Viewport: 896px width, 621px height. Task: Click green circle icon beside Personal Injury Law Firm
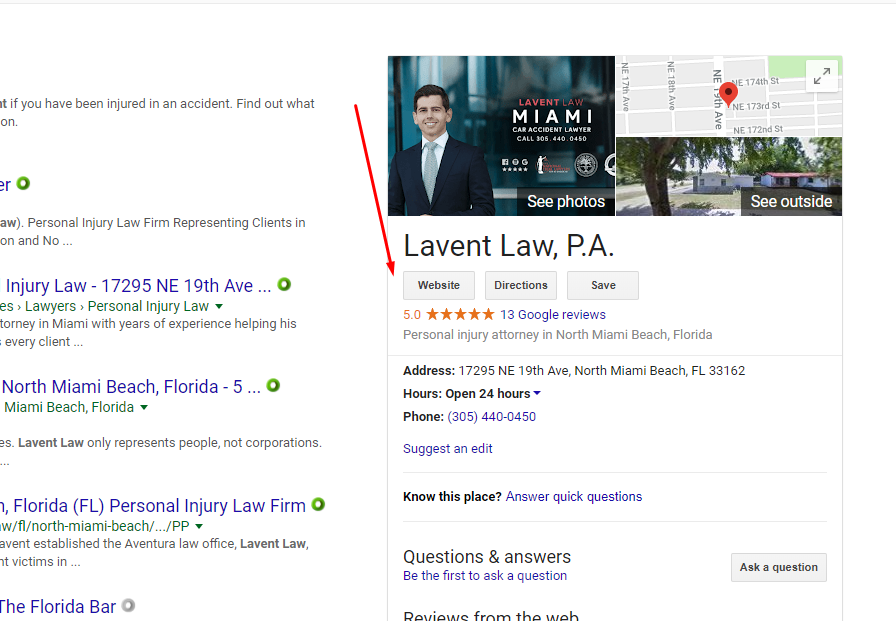[x=318, y=504]
